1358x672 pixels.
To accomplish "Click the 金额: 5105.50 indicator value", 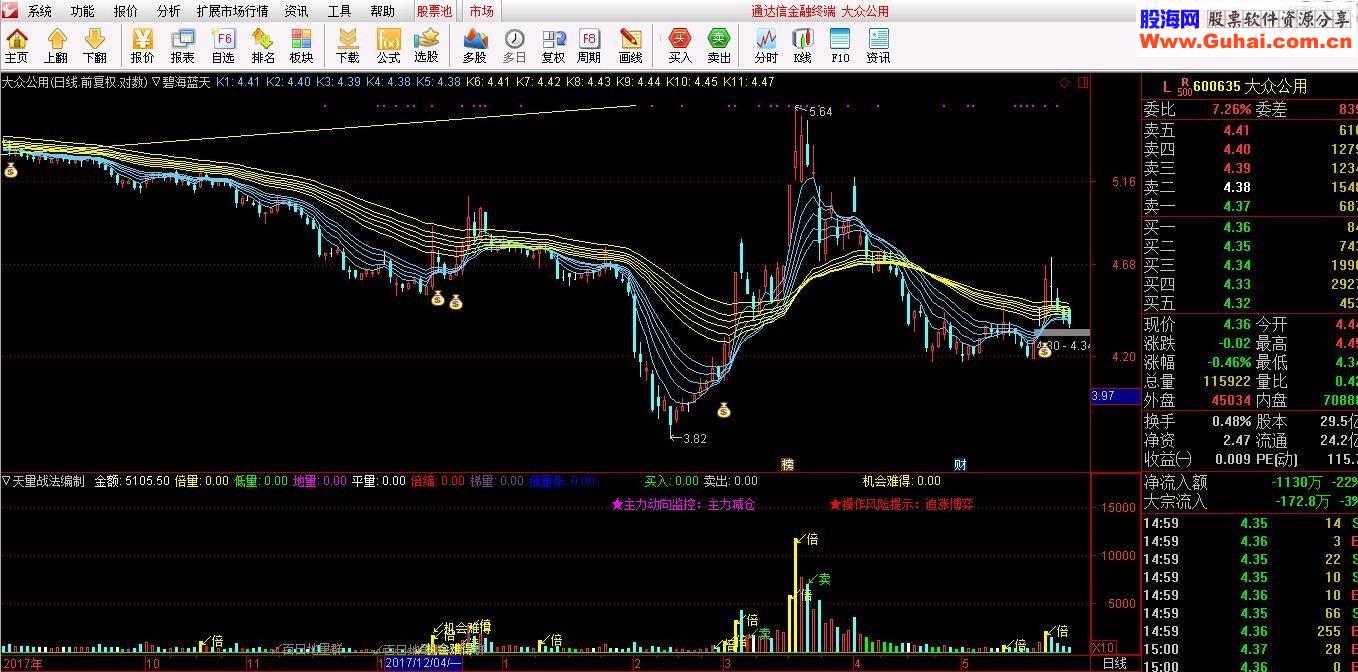I will pos(133,481).
